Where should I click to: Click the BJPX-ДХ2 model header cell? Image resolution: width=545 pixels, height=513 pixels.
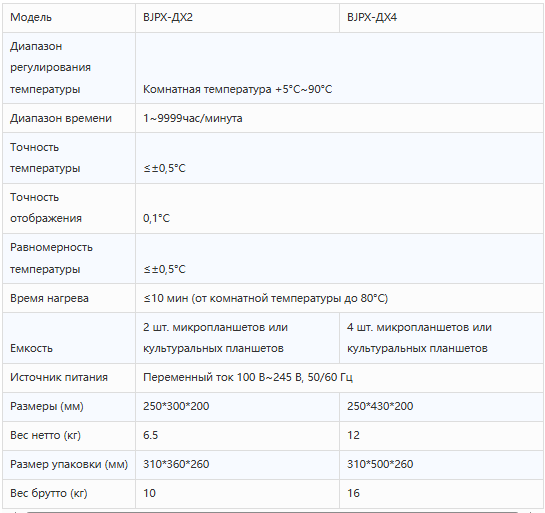[237, 17]
